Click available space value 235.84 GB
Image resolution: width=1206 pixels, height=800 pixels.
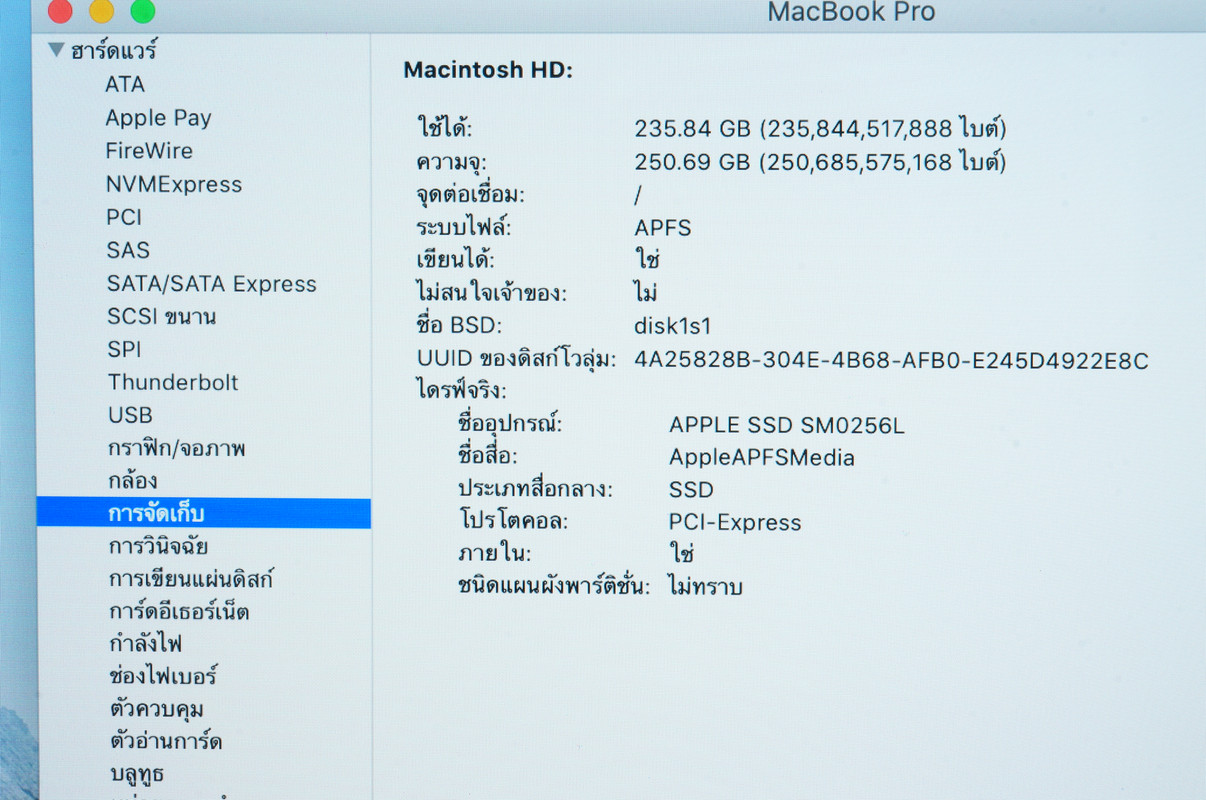(x=820, y=128)
